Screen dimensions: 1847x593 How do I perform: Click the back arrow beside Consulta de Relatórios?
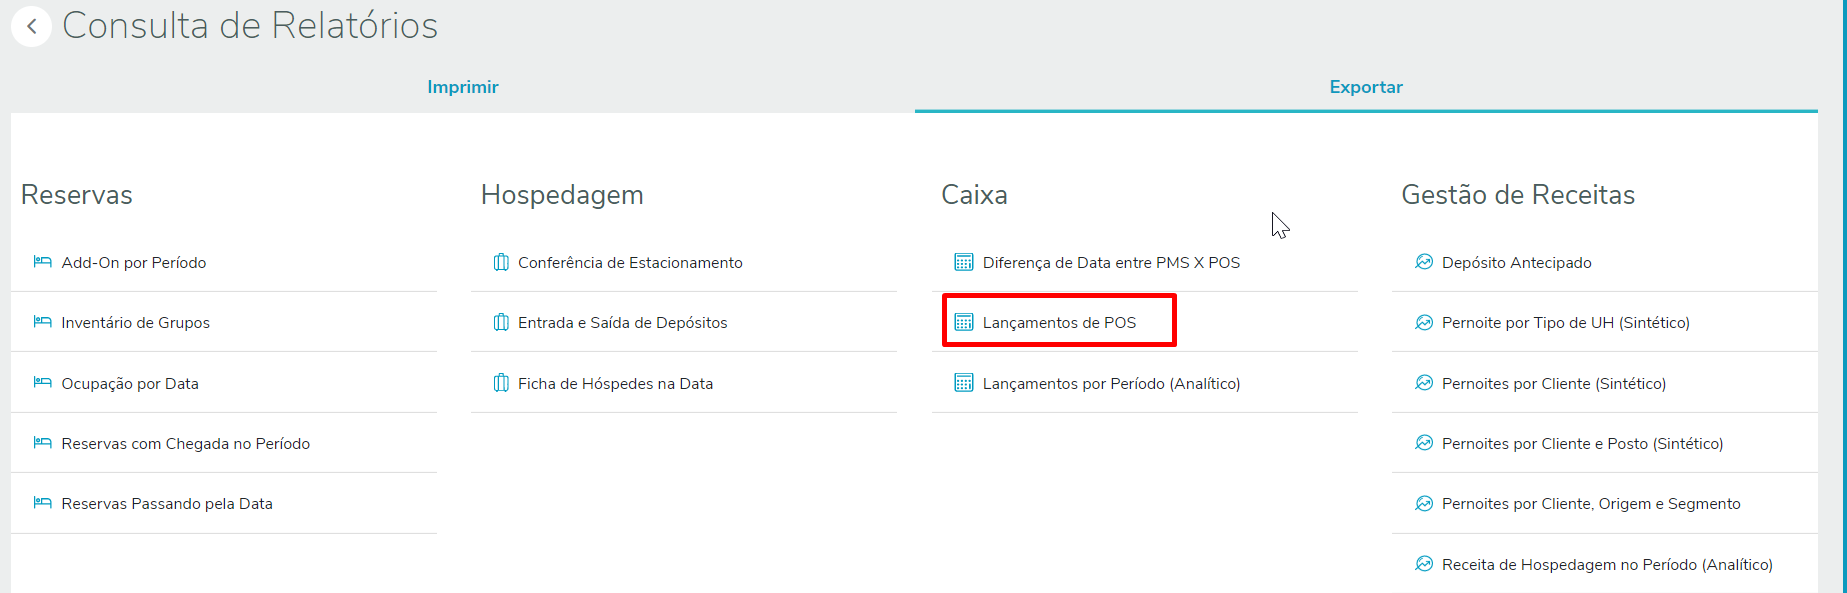(32, 26)
